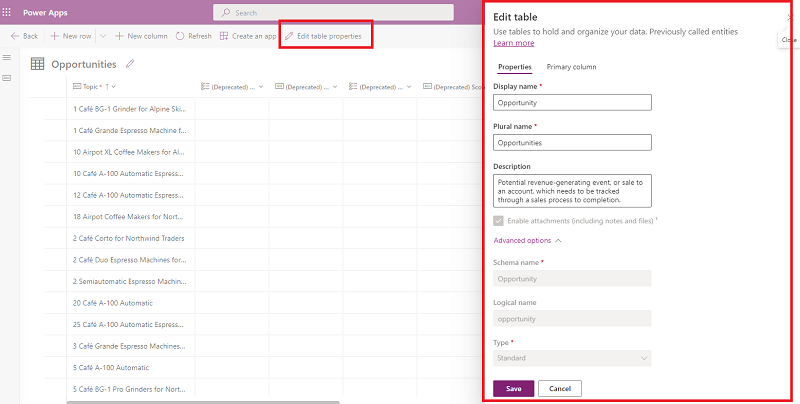800x404 pixels.
Task: Go Back using the toolbar arrow
Action: point(24,36)
